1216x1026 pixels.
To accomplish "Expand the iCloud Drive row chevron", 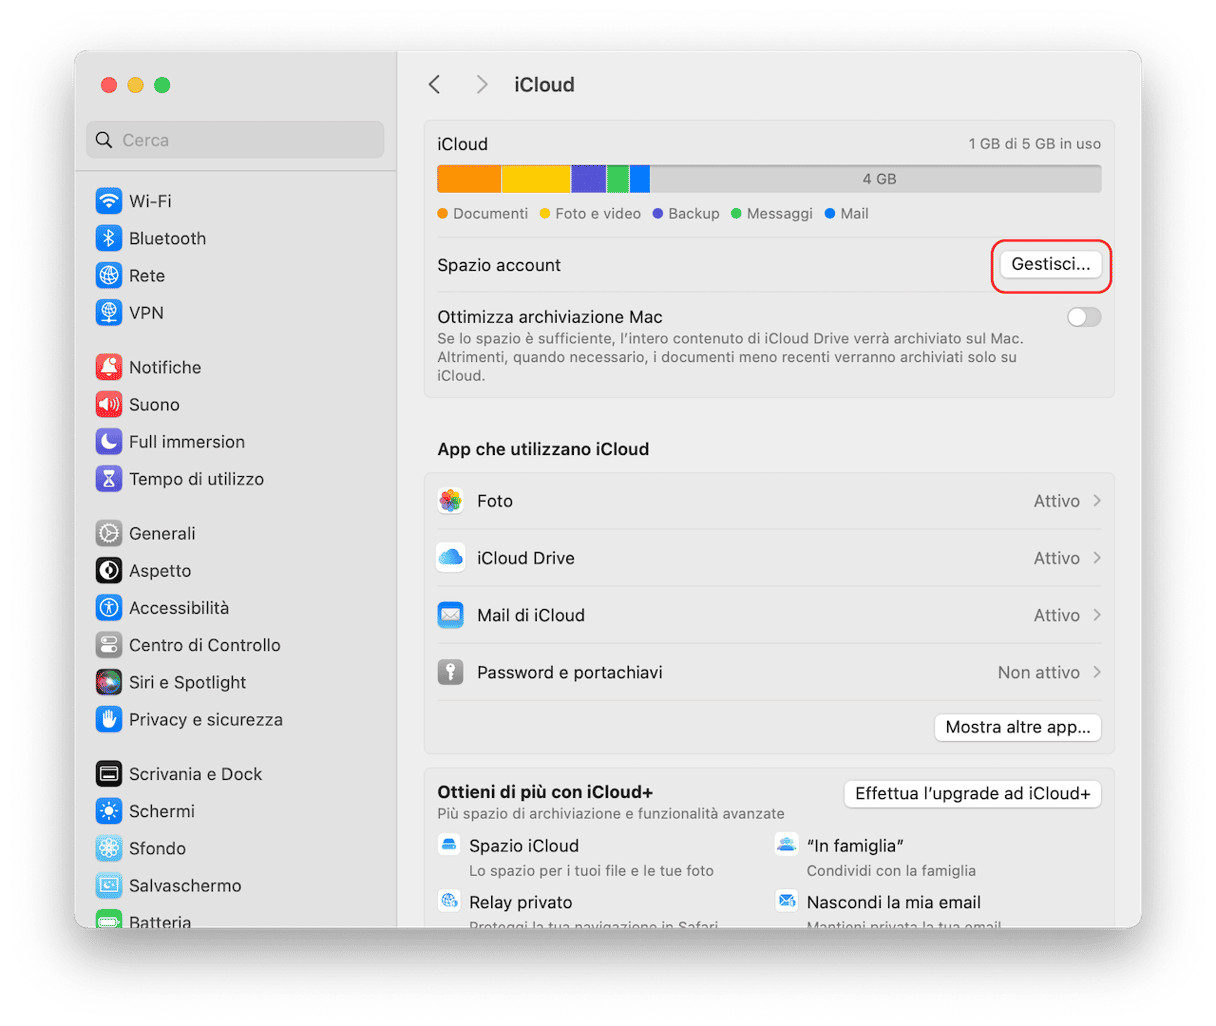I will point(1097,558).
